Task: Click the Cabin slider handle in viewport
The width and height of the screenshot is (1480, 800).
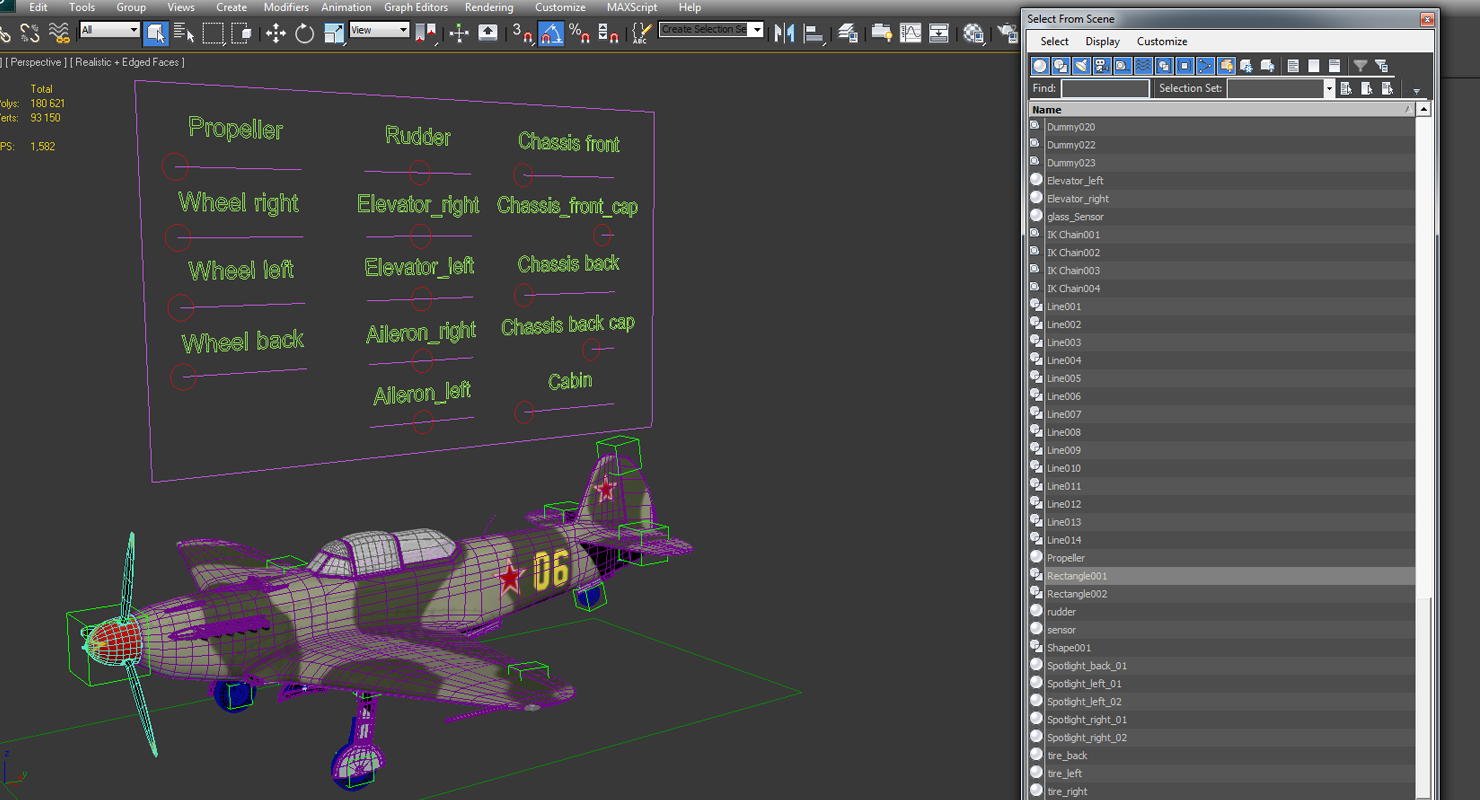Action: [523, 411]
